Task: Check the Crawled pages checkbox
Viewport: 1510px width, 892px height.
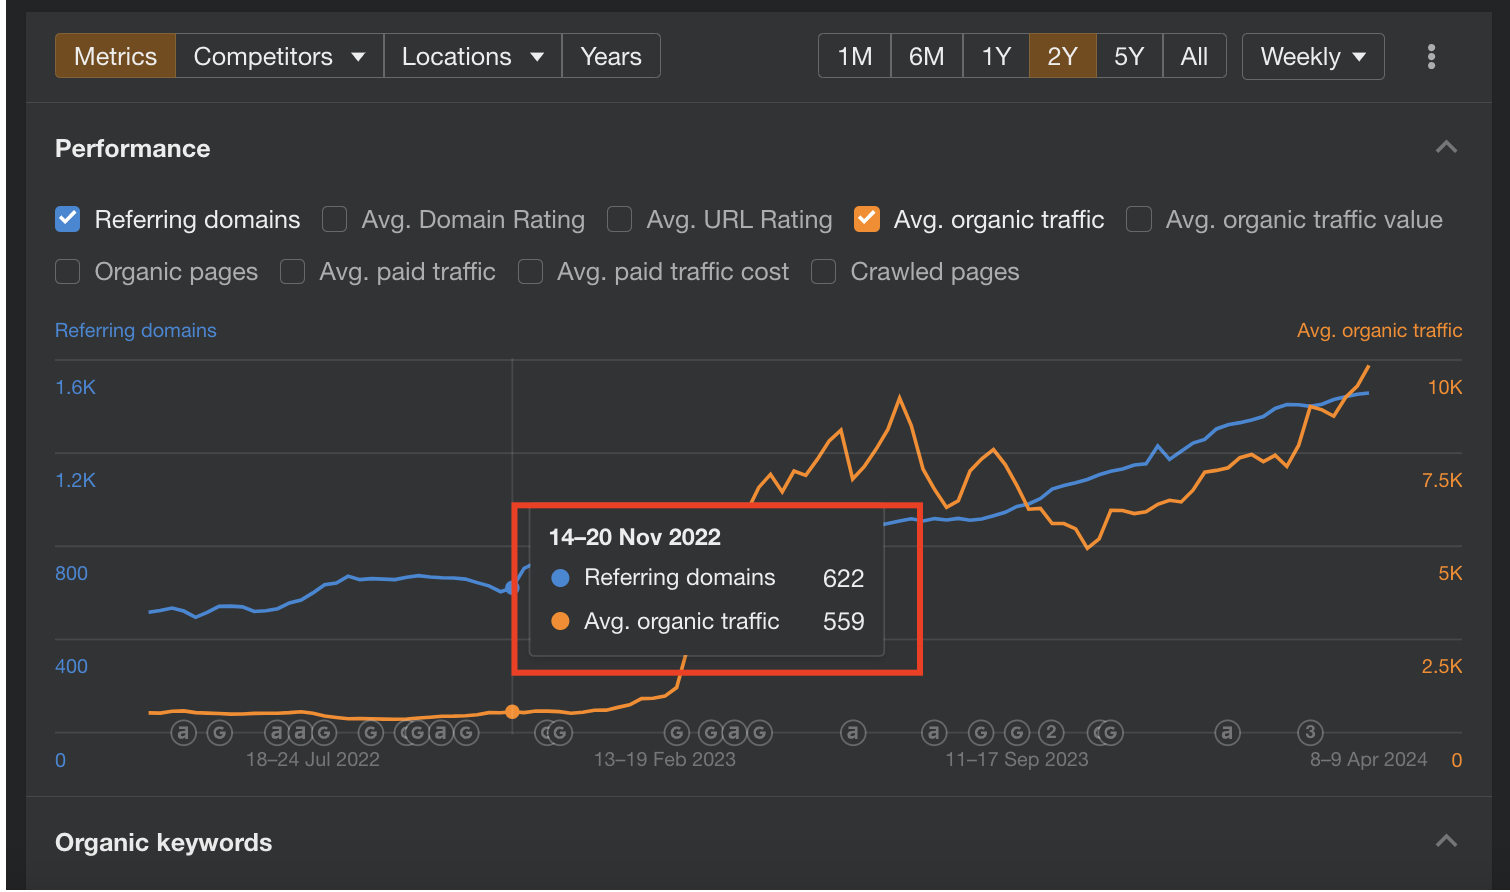Action: pos(823,272)
